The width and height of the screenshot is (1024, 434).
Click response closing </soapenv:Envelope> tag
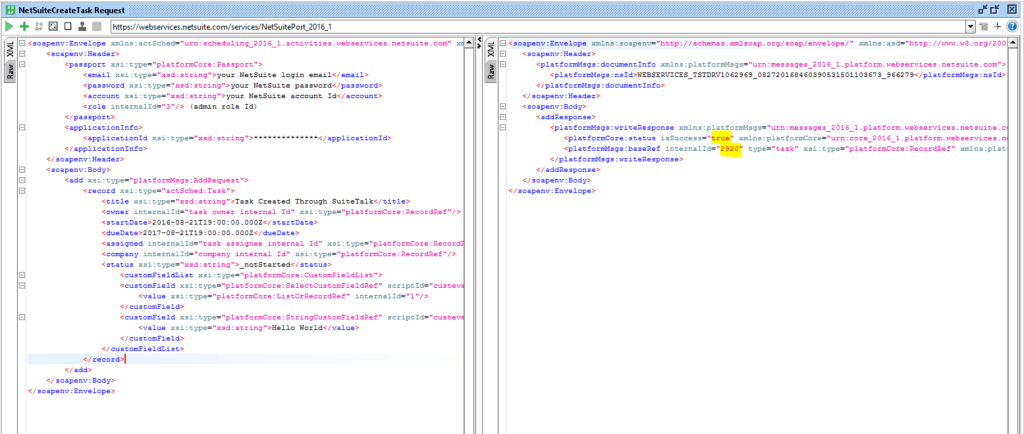tap(551, 191)
